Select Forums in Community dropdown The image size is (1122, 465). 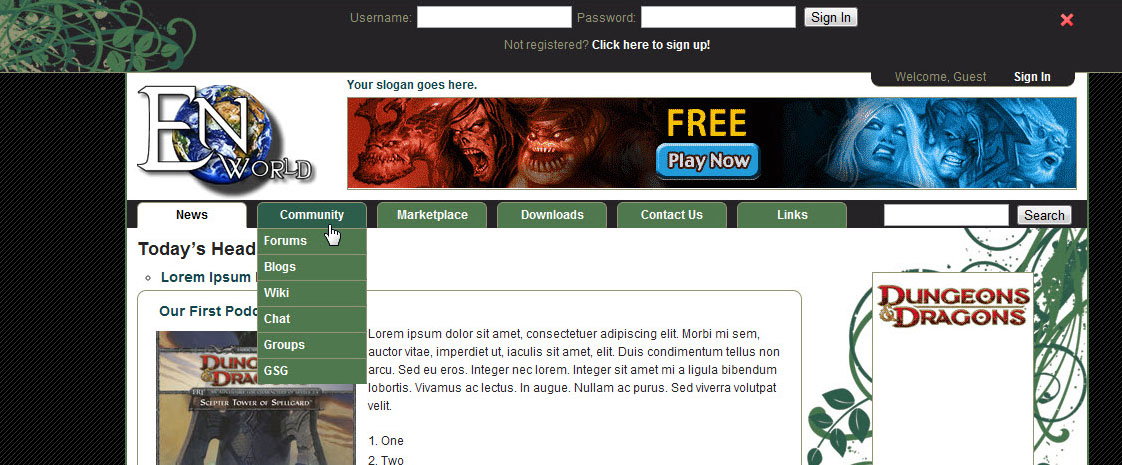(312, 241)
